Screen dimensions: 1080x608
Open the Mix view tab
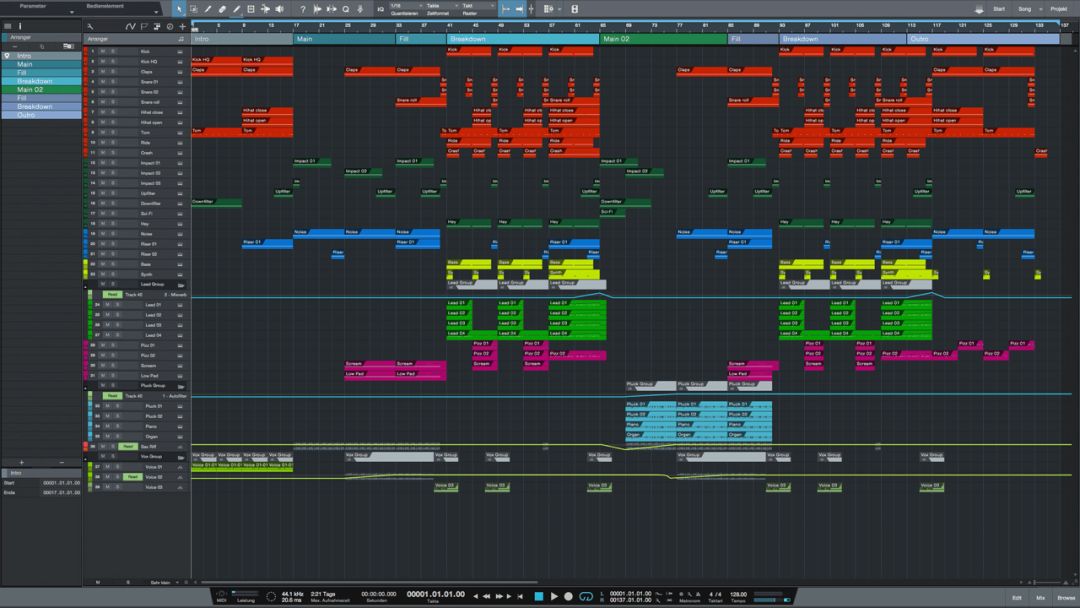click(1040, 597)
